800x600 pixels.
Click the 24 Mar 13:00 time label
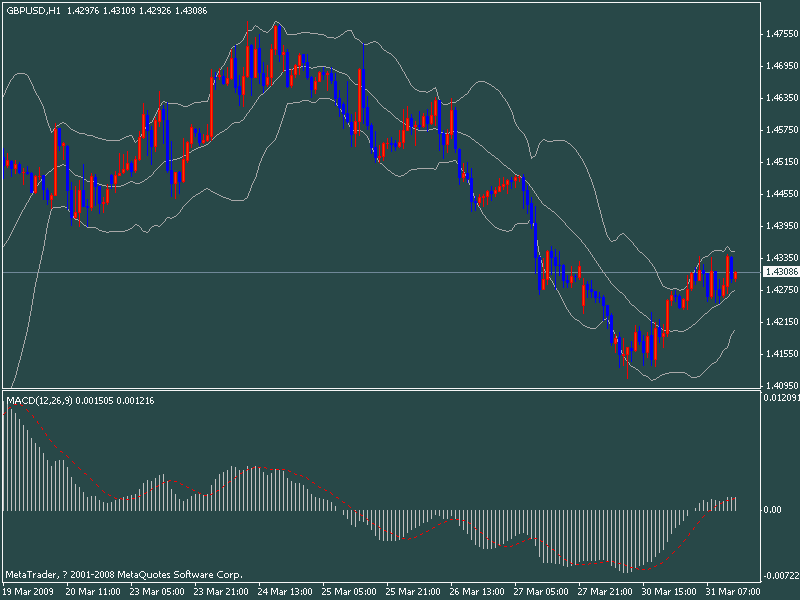[285, 592]
